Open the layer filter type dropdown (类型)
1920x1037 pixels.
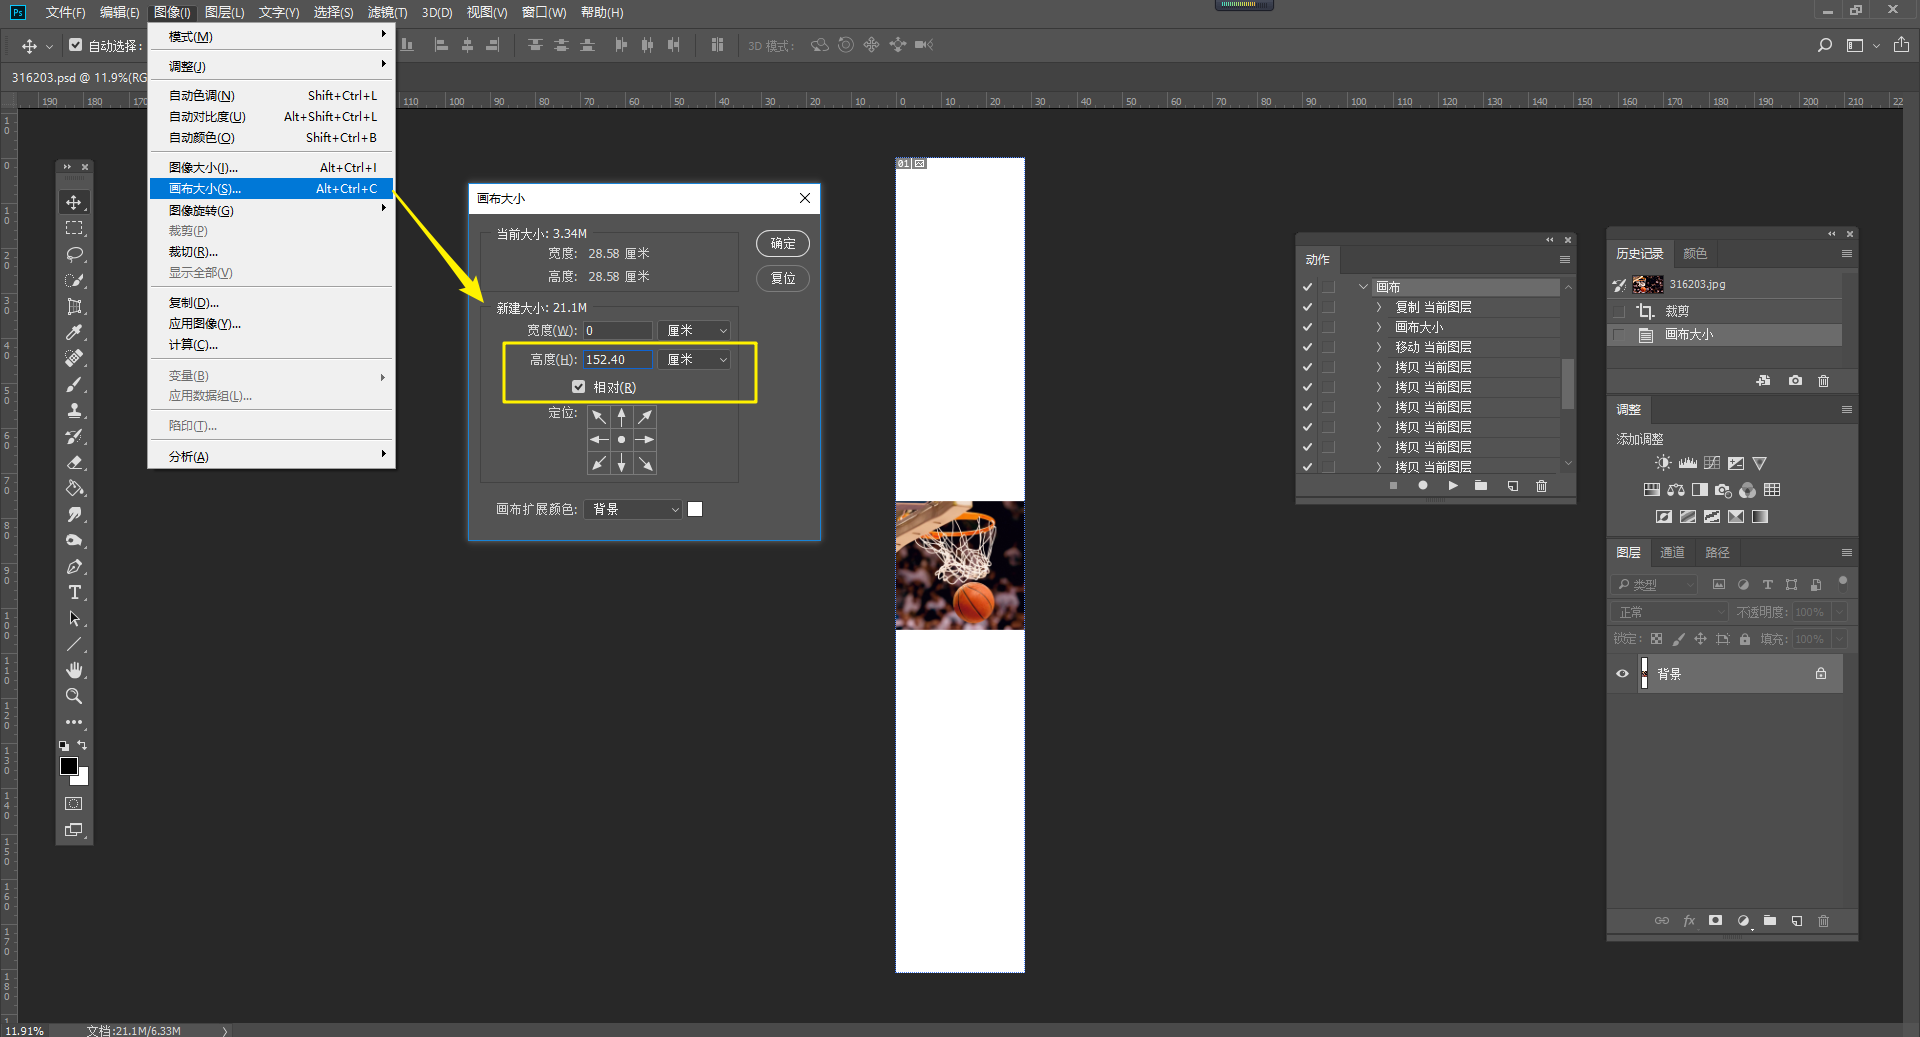point(1655,585)
